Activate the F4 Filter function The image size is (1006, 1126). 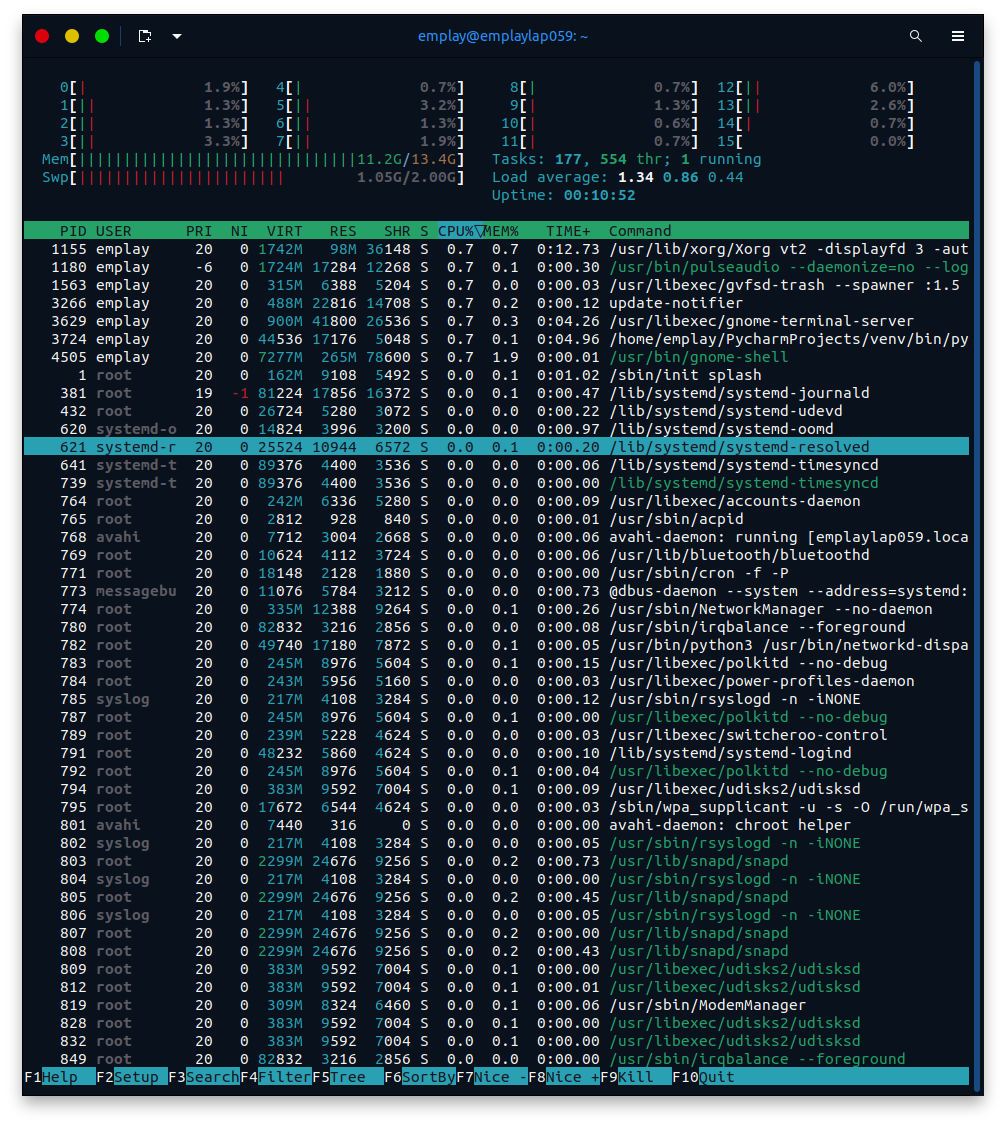click(x=278, y=1077)
